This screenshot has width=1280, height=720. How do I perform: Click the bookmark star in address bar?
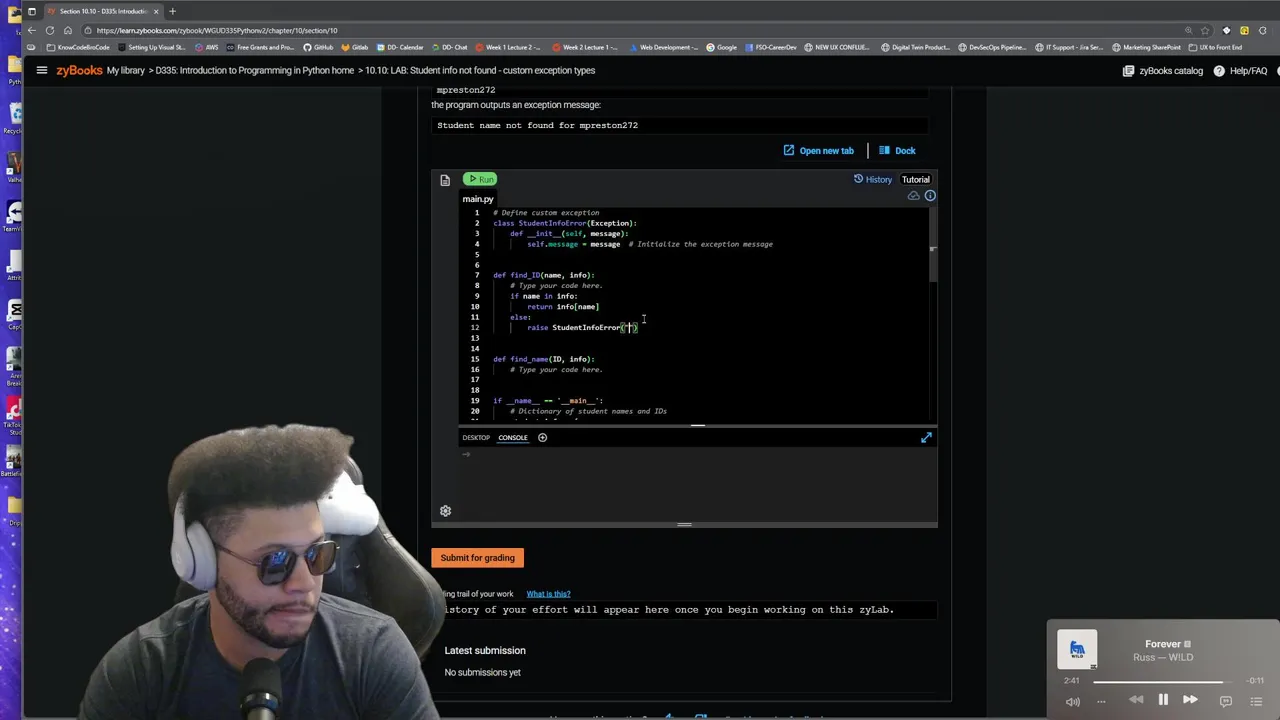coord(1205,30)
